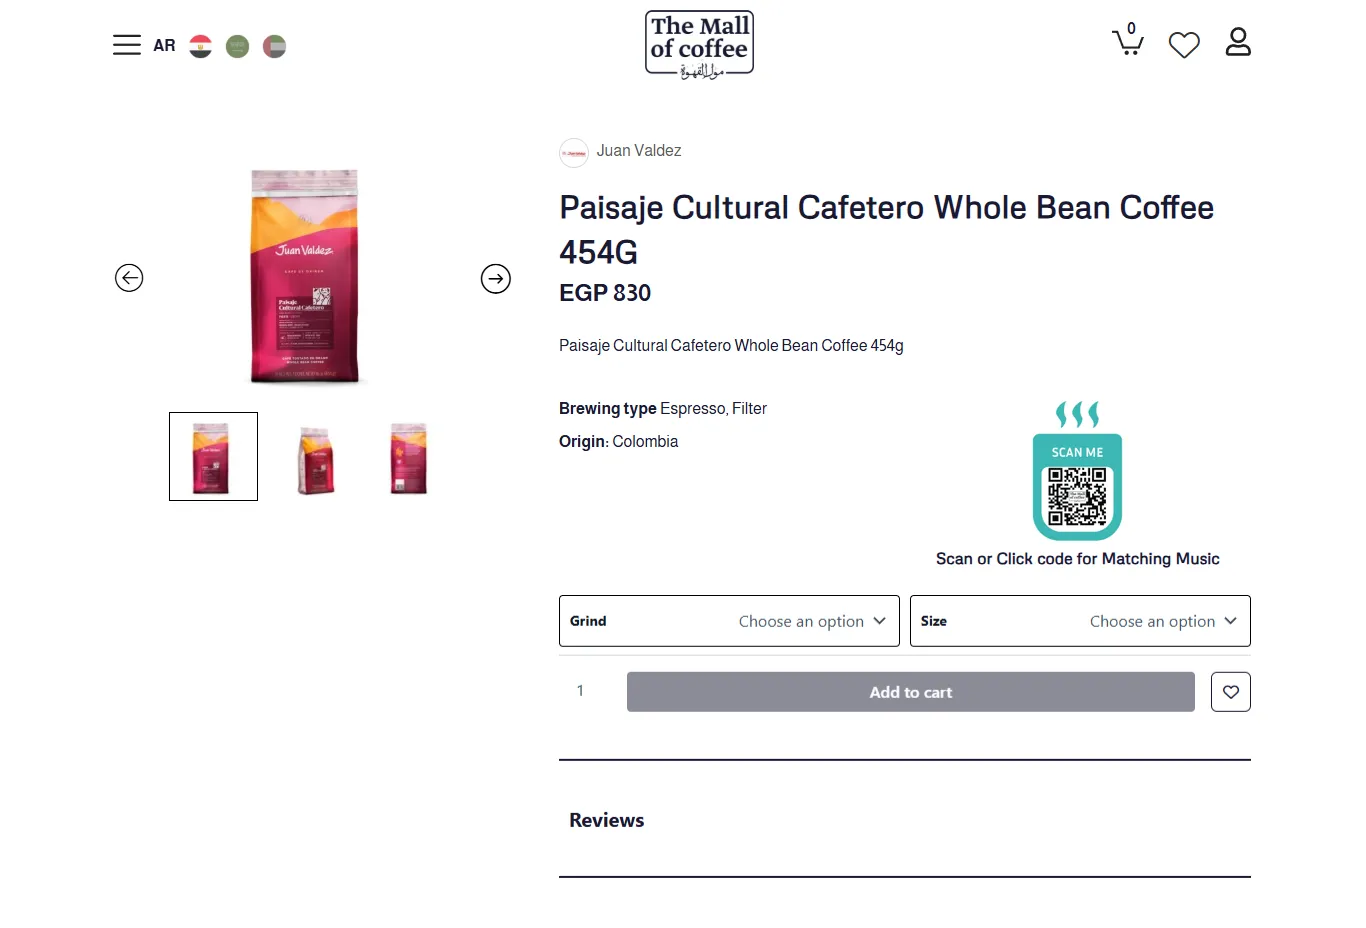The image size is (1366, 928).
Task: Go to The Mall of Coffee homepage logo
Action: click(x=699, y=44)
